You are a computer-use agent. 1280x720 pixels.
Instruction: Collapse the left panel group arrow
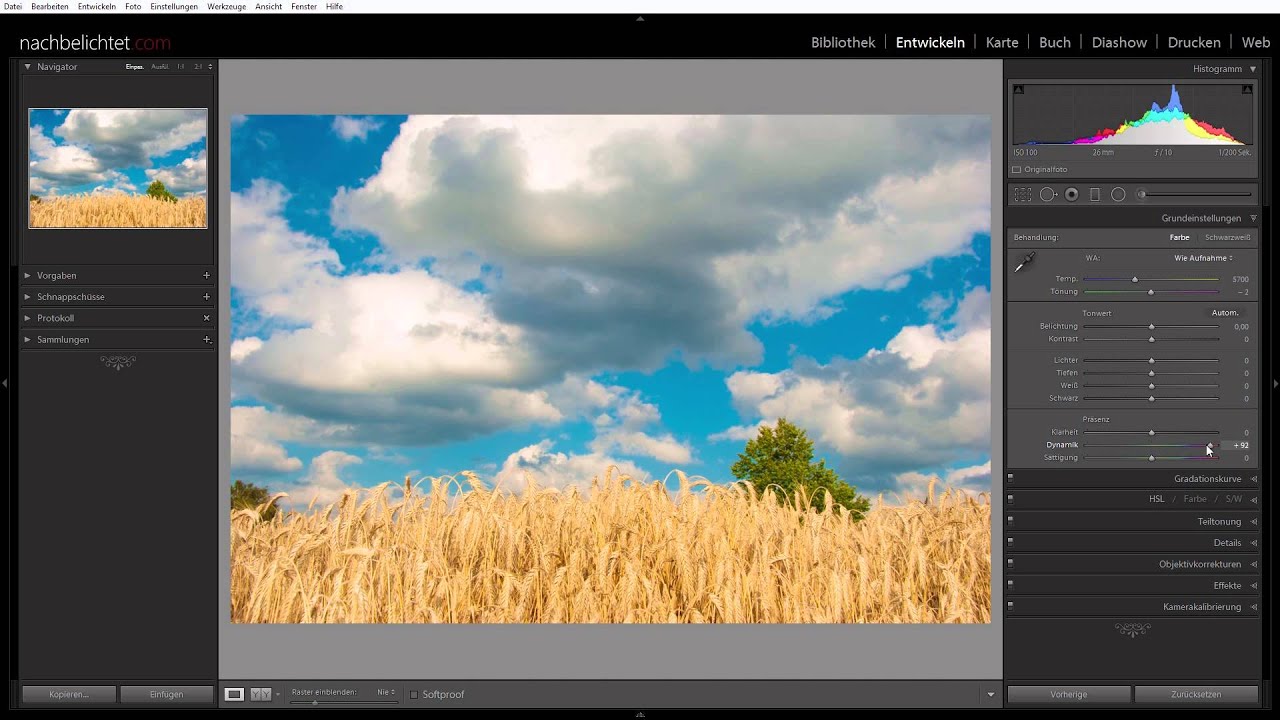[x=5, y=383]
